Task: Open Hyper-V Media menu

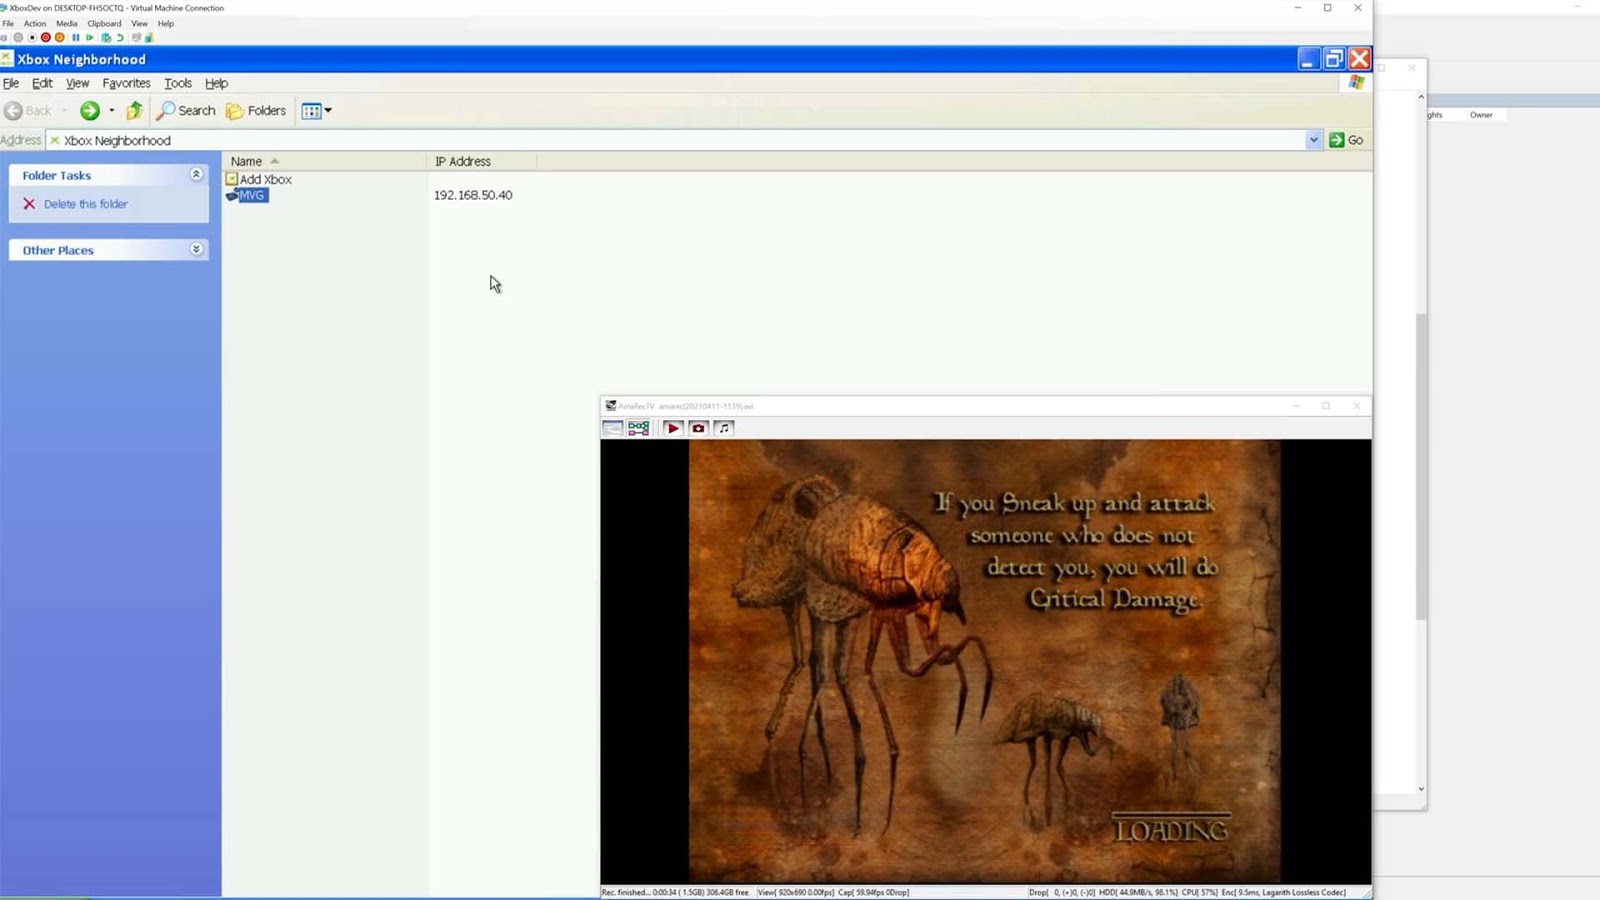Action: click(66, 23)
